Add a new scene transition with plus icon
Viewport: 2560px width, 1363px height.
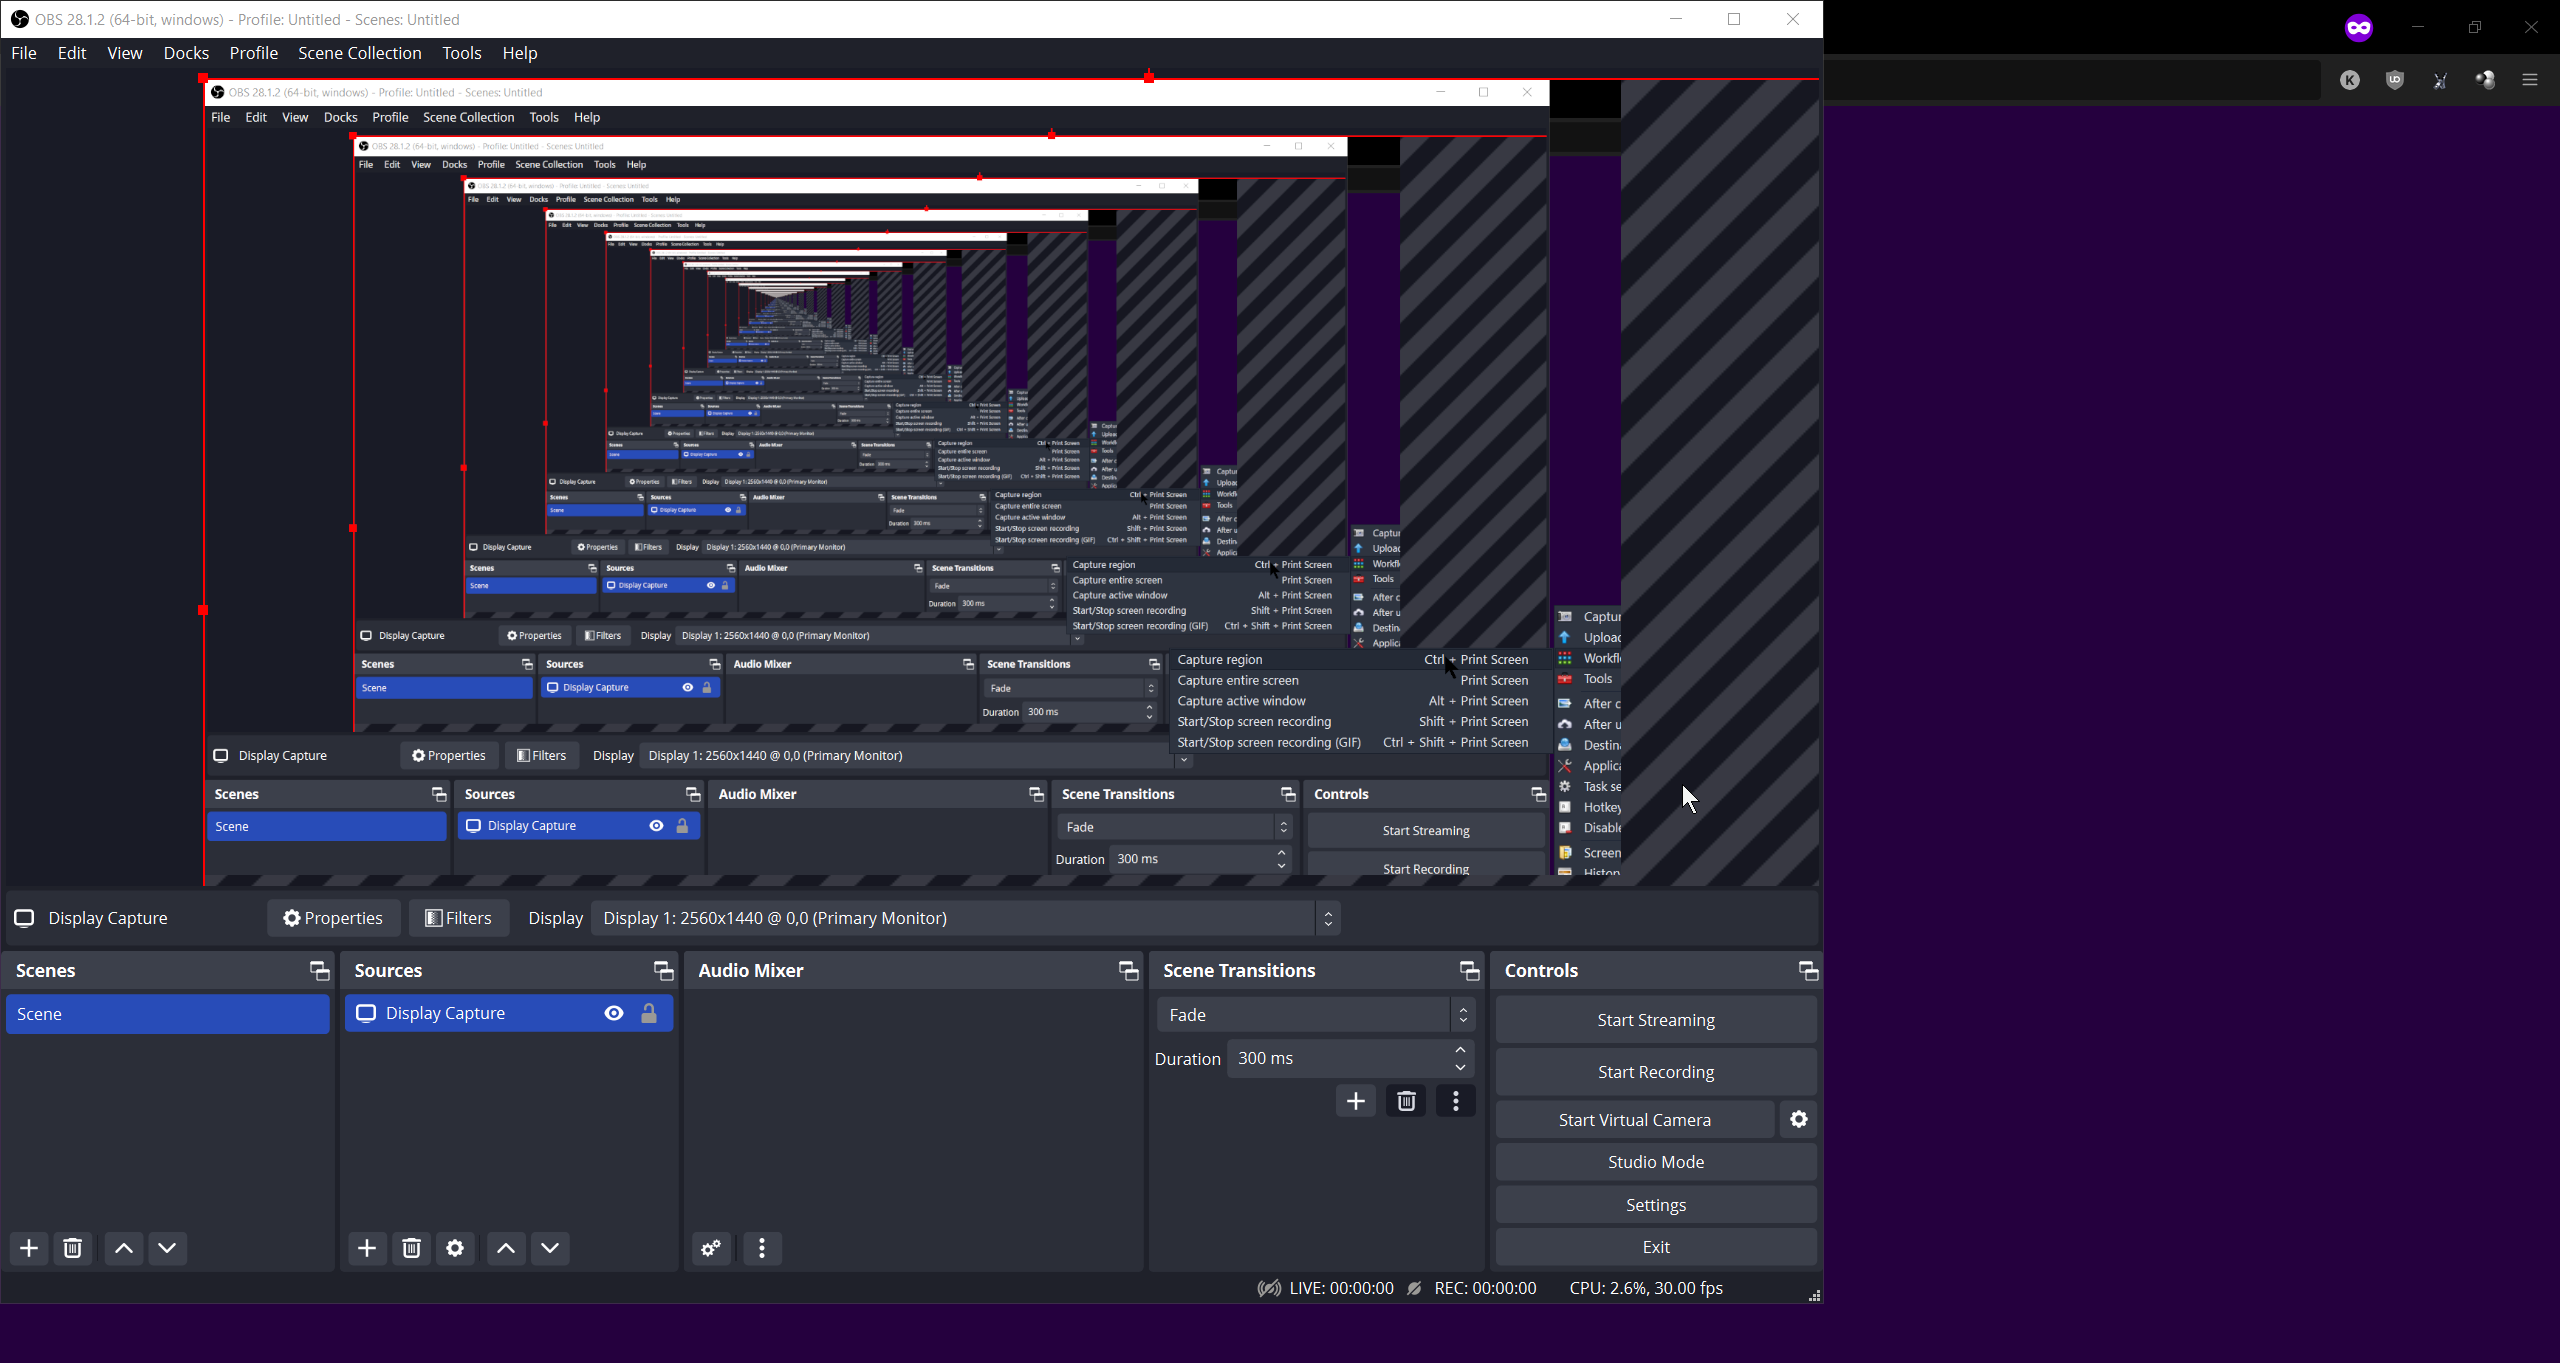coord(1355,1101)
